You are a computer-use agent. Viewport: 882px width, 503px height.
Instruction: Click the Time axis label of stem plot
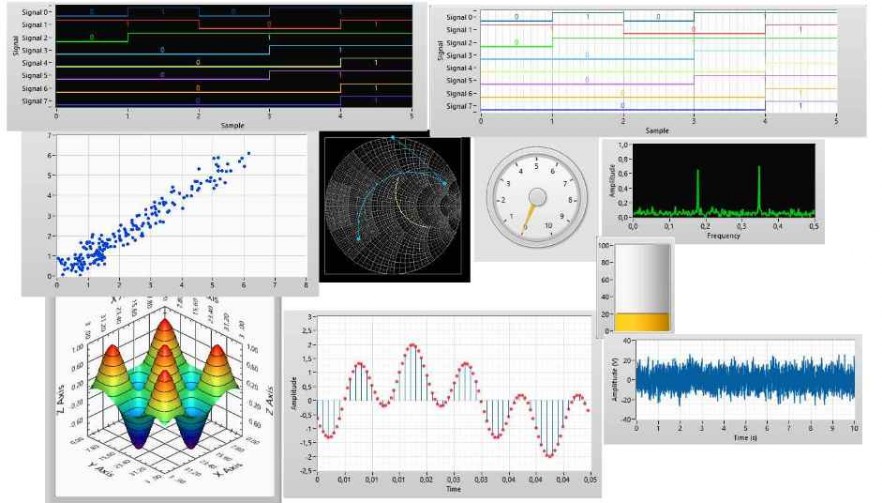click(453, 489)
